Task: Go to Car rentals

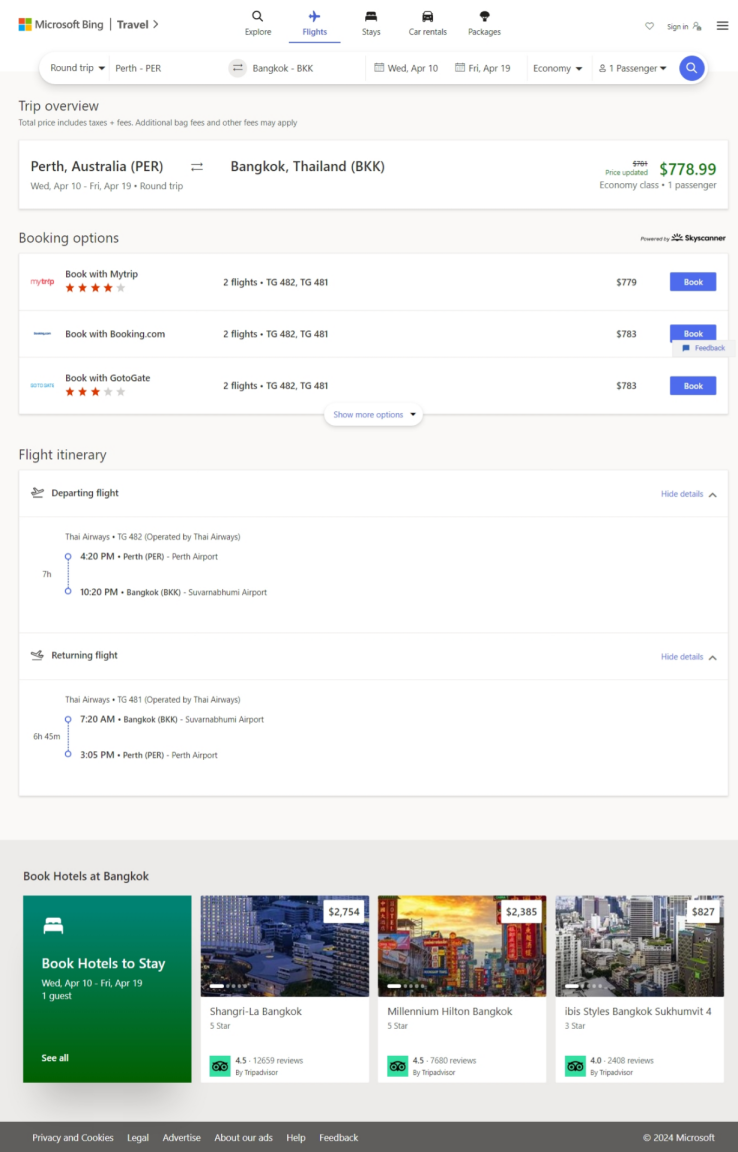Action: [x=427, y=23]
